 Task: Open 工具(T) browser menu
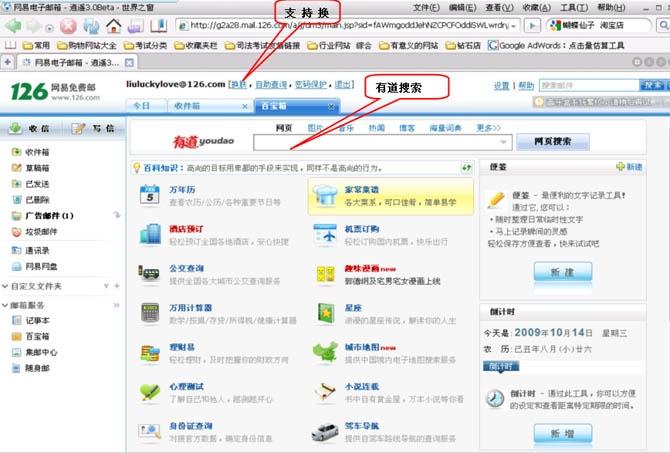click(573, 8)
